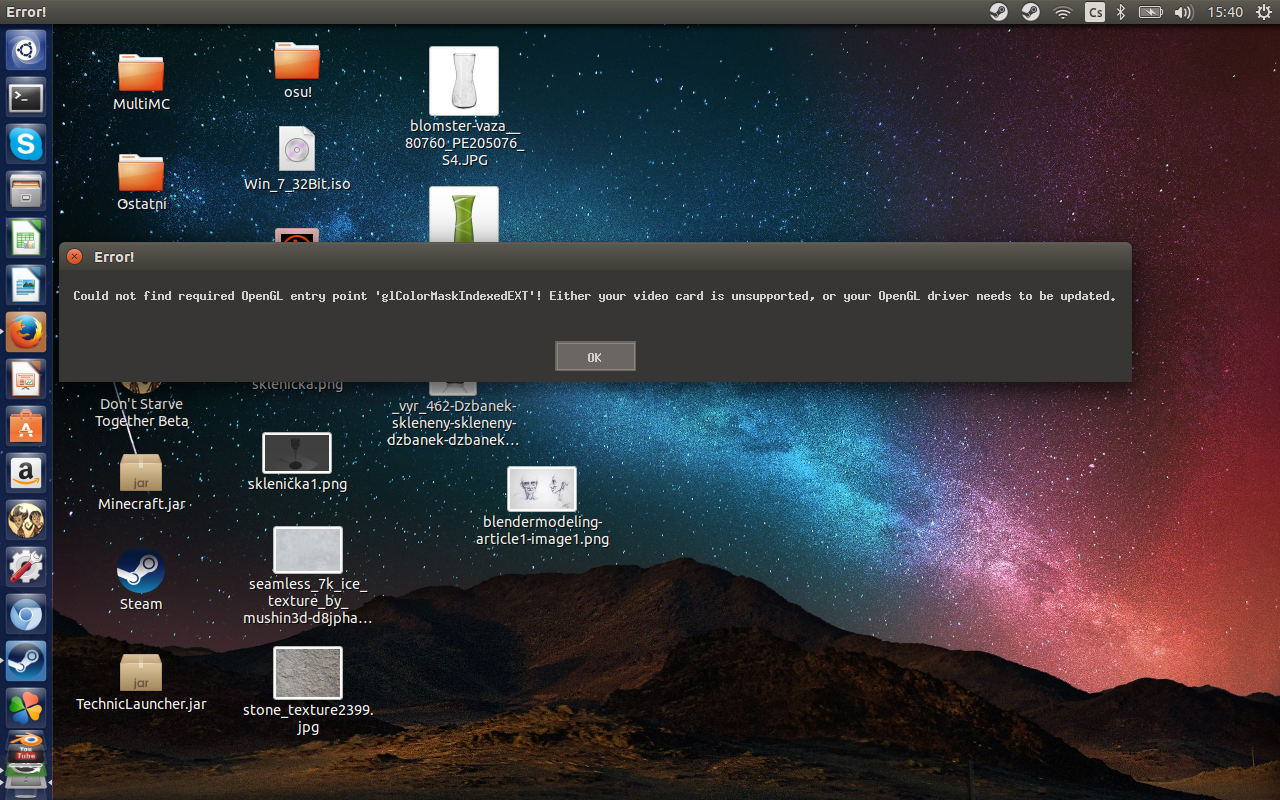
Task: Click the Amazon launcher icon
Action: [26, 473]
